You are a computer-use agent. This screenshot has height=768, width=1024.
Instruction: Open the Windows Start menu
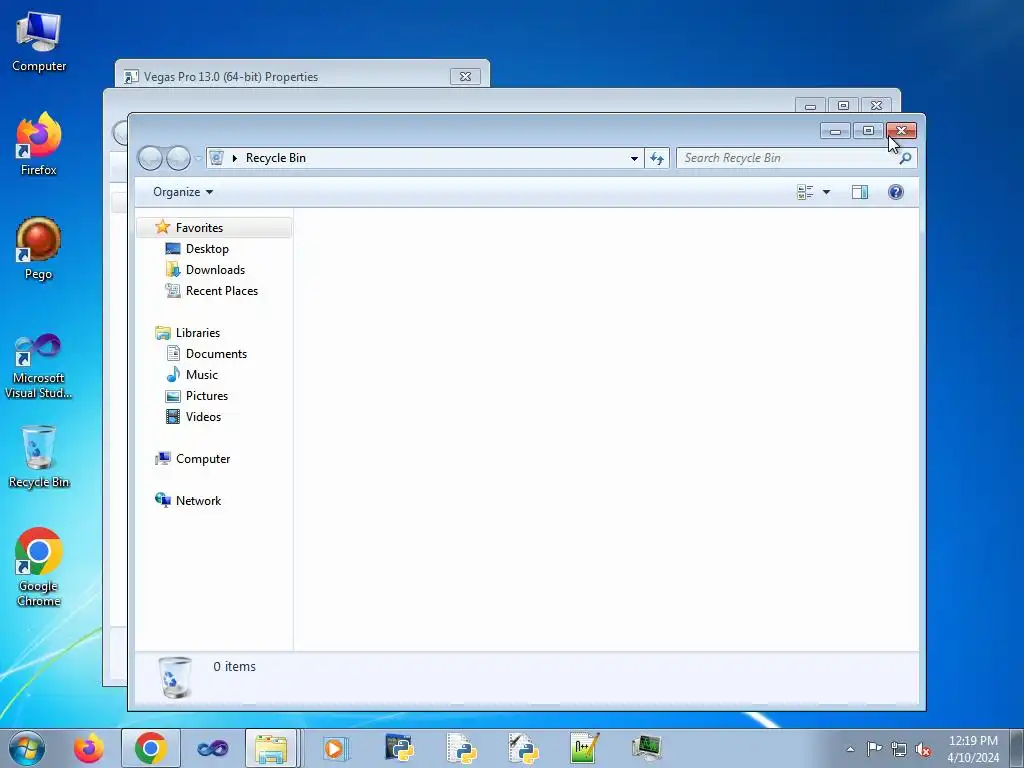tap(27, 748)
